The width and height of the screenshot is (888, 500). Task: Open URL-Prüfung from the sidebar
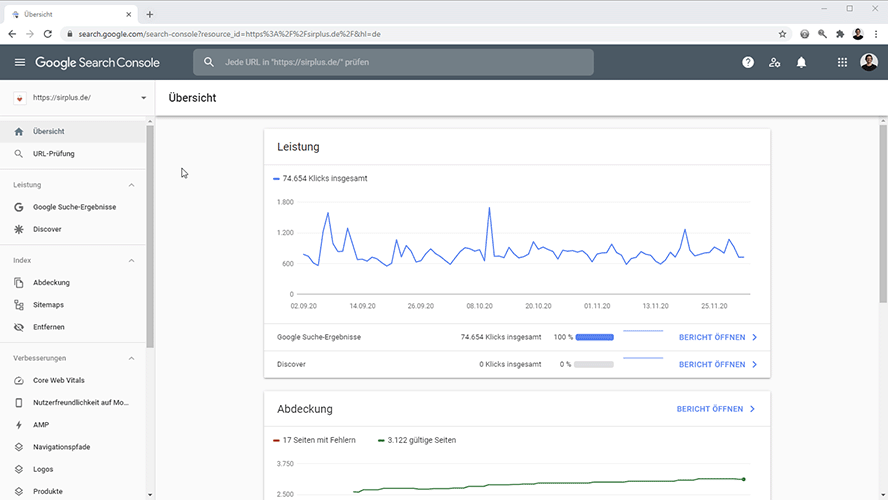click(x=72, y=153)
